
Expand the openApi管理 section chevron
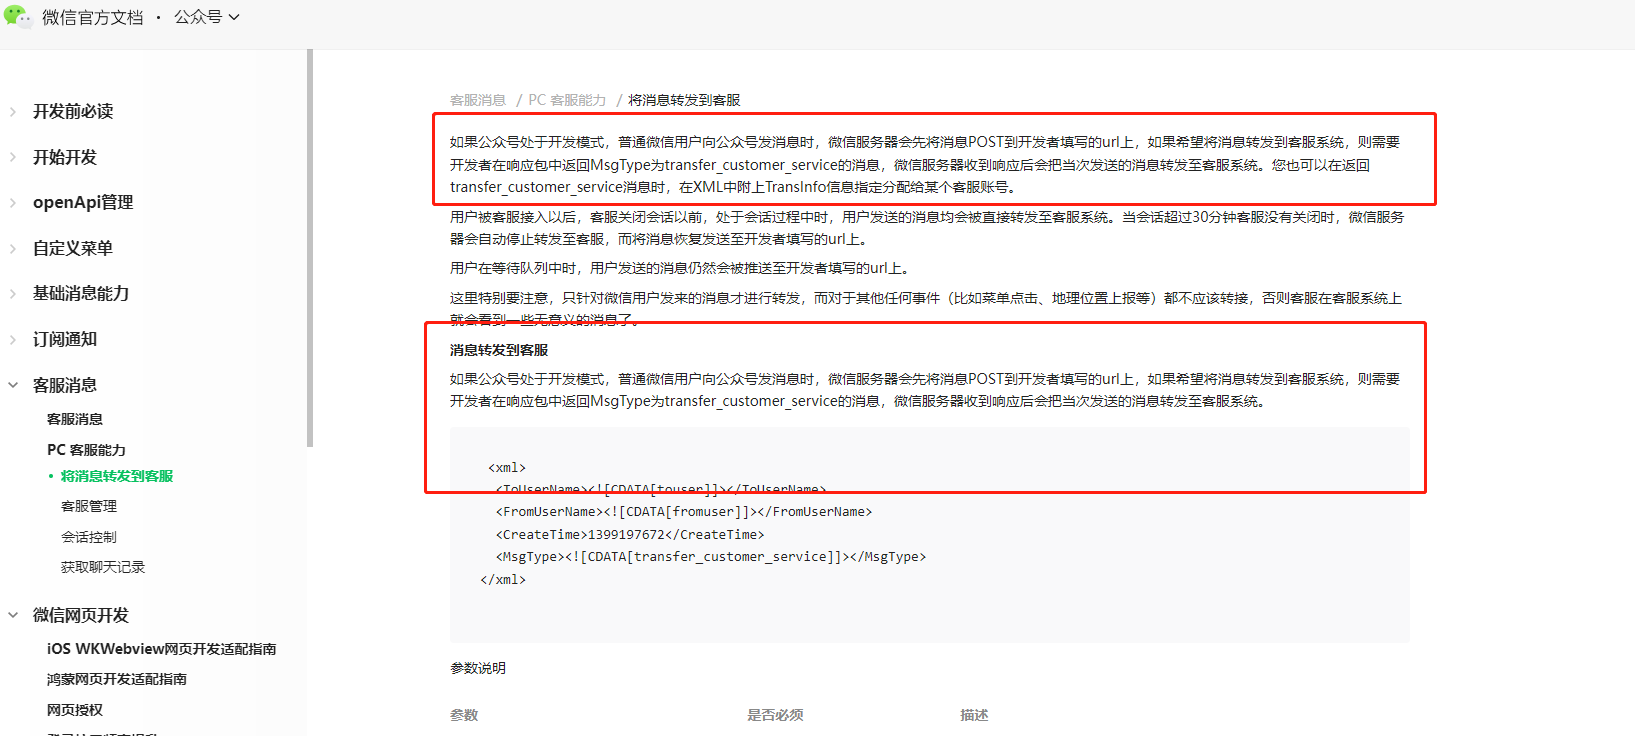coord(13,203)
